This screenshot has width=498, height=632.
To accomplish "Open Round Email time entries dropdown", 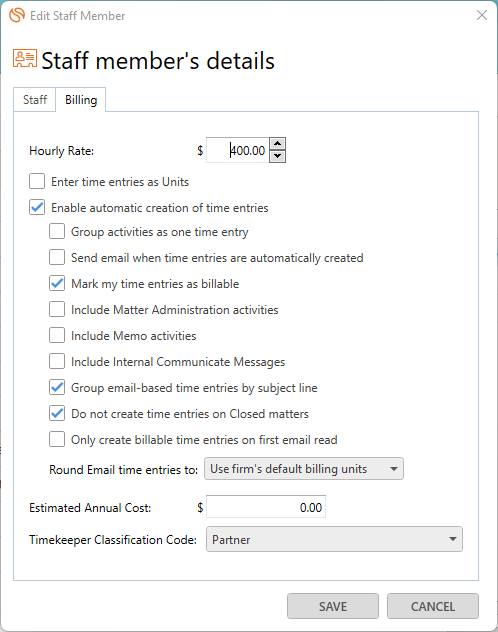I will 304,469.
